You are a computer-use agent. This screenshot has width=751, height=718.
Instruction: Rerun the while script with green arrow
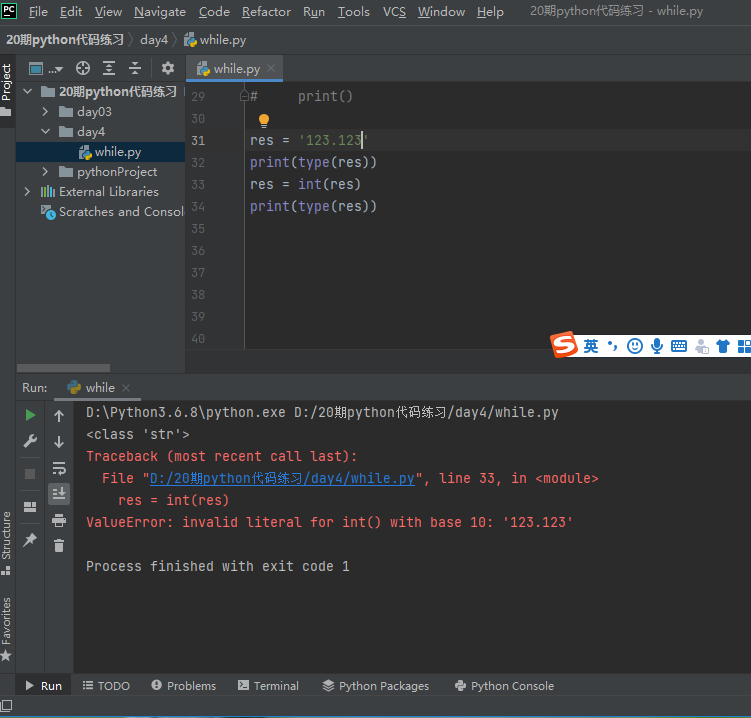[30, 415]
